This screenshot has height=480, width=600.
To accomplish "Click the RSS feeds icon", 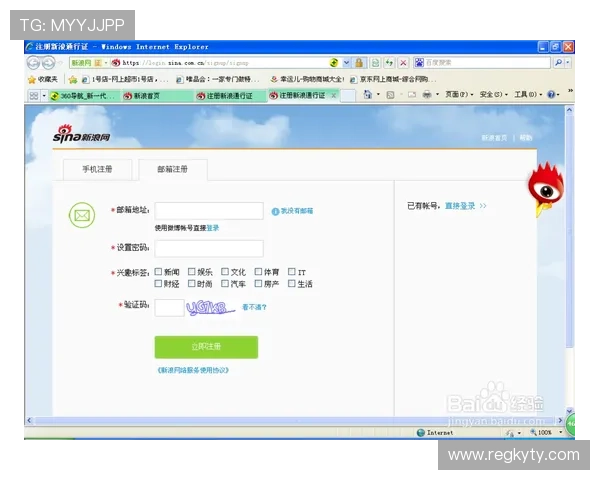I will 390,95.
